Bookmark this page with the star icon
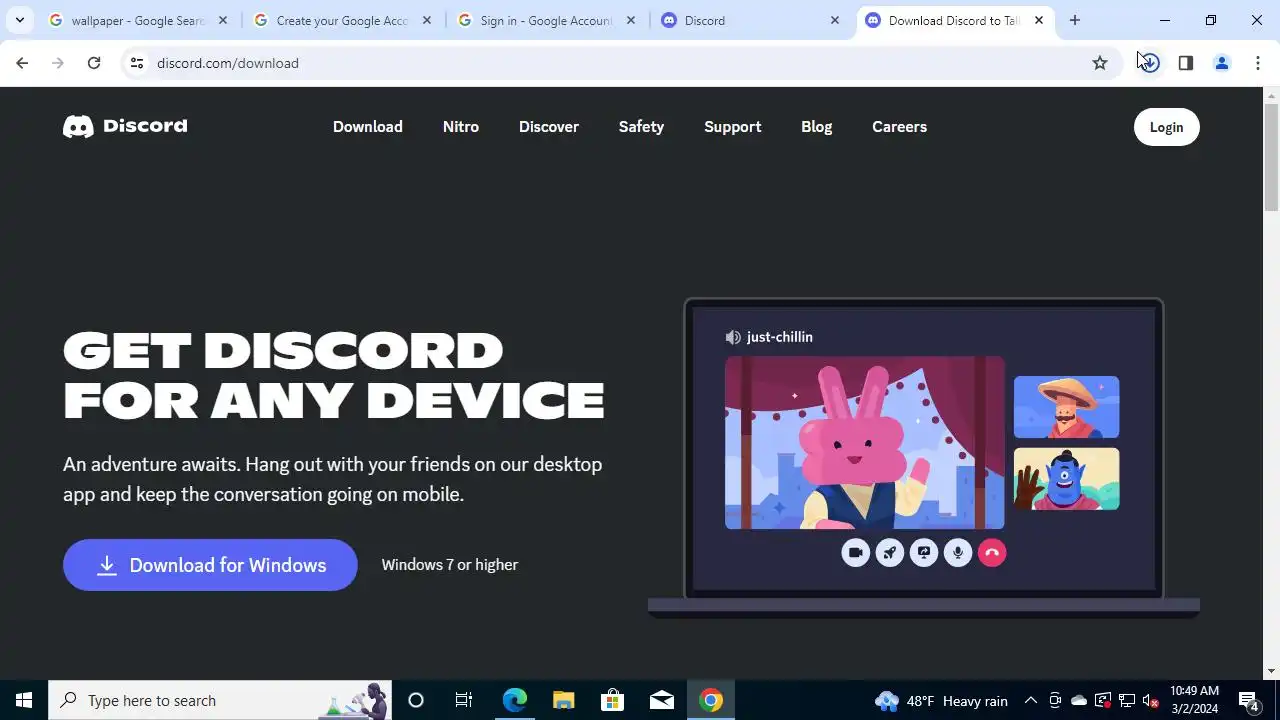 click(1100, 63)
